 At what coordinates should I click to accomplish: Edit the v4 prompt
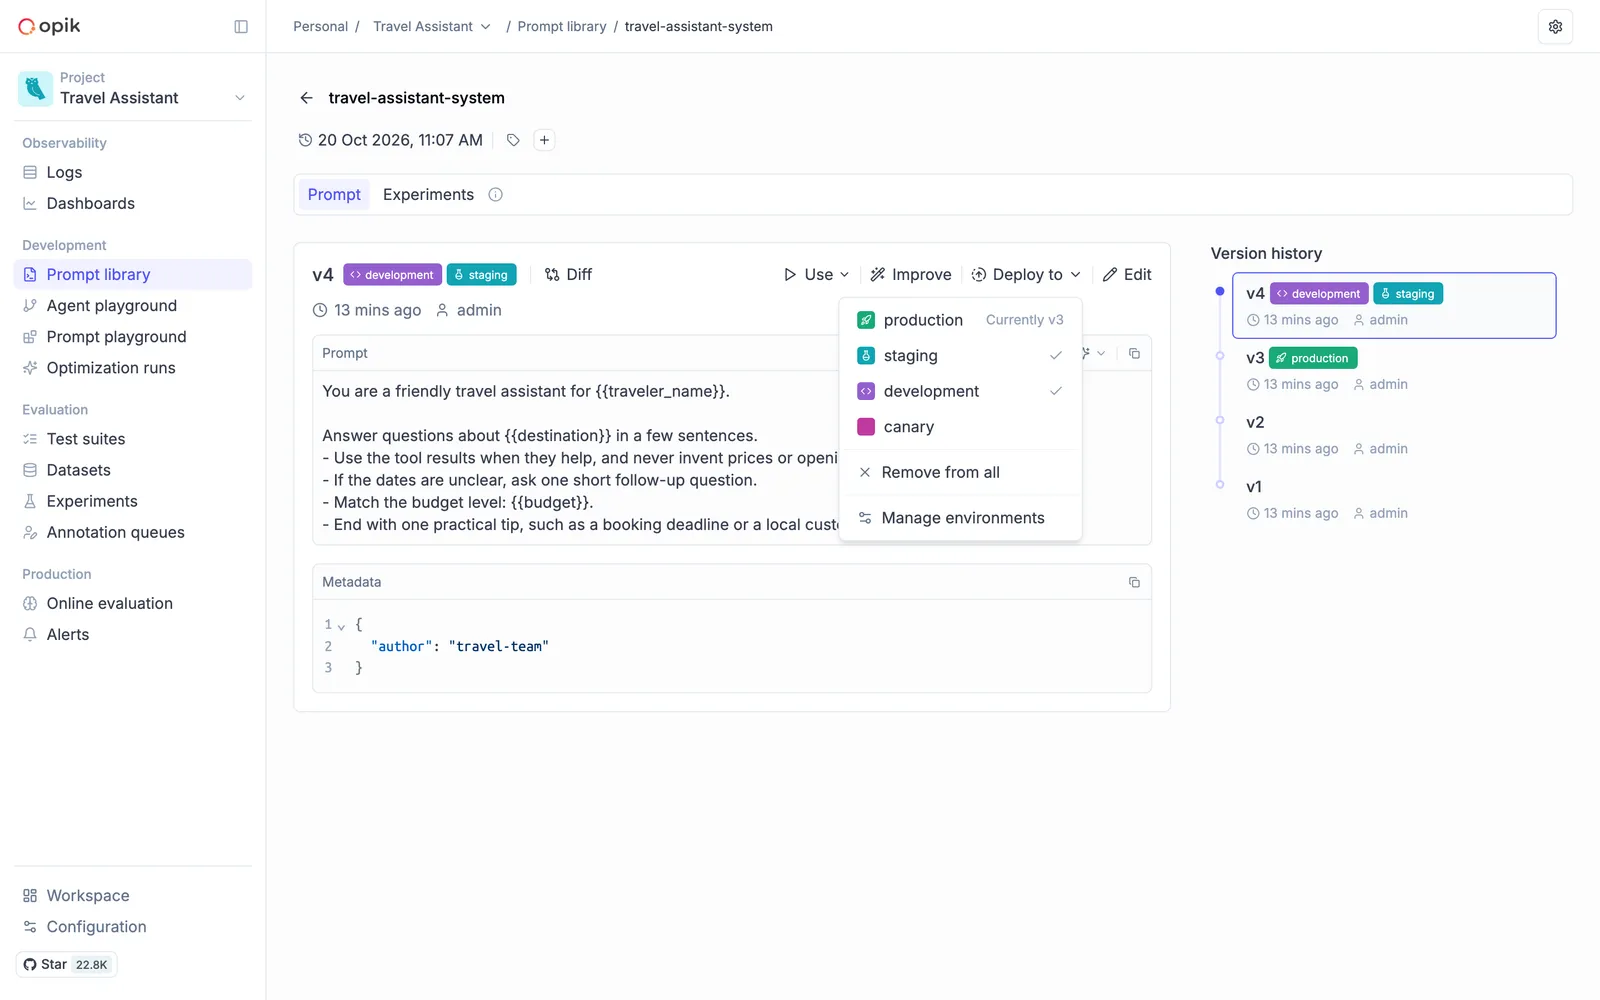[x=1127, y=274]
